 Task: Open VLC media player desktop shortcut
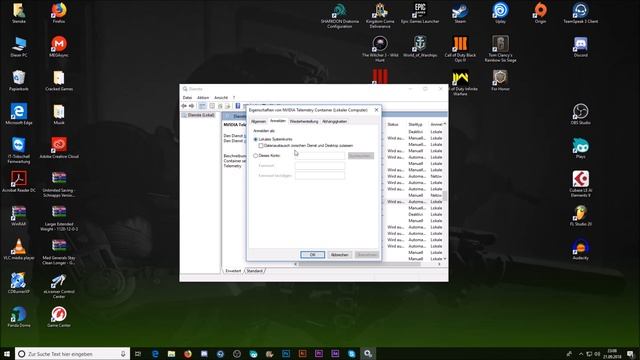[x=19, y=250]
